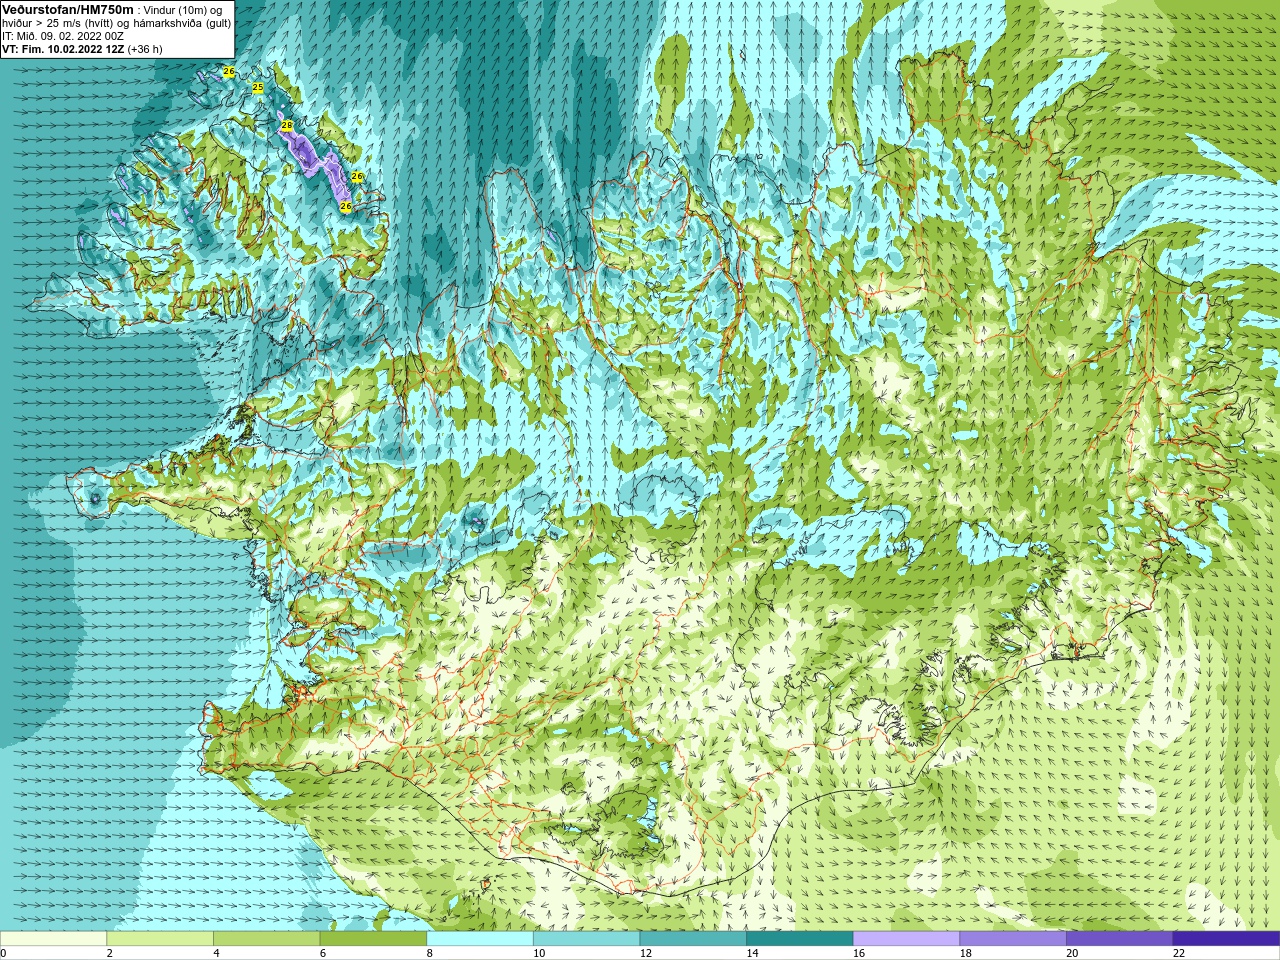The image size is (1280, 960).
Task: Click the legend scale label '18'
Action: tap(966, 953)
